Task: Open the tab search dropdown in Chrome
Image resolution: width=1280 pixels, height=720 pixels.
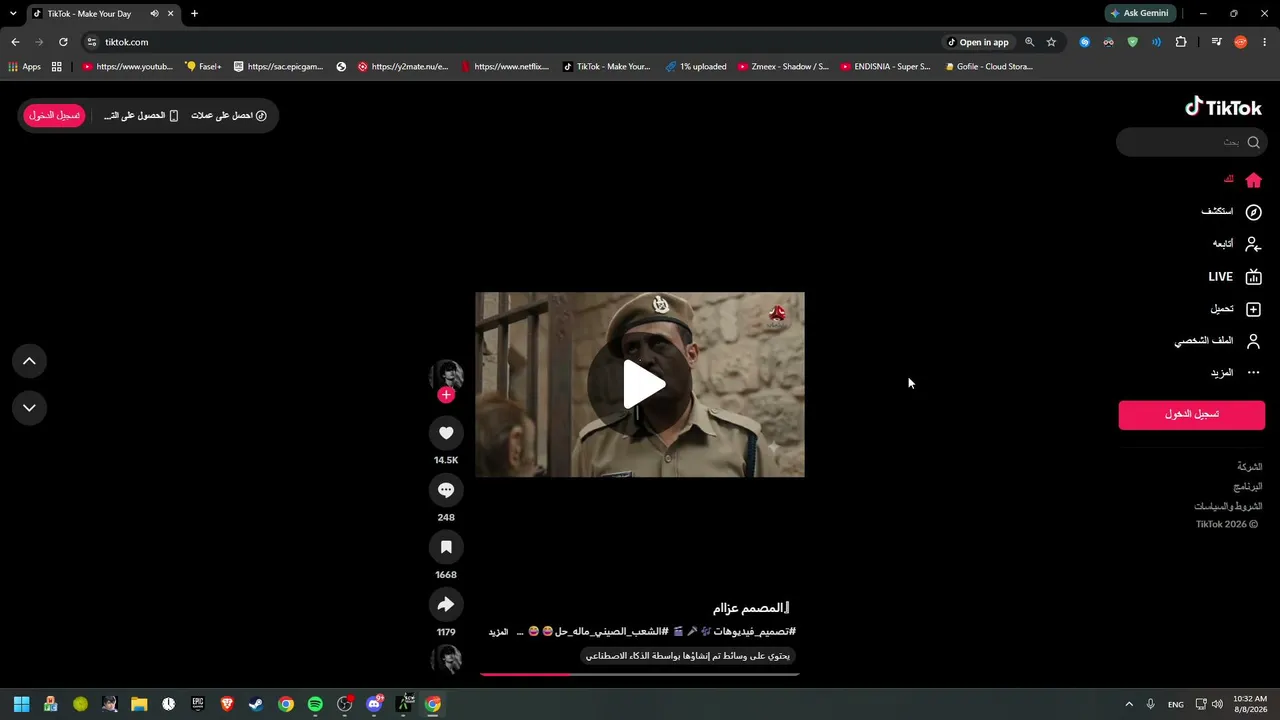Action: (13, 14)
